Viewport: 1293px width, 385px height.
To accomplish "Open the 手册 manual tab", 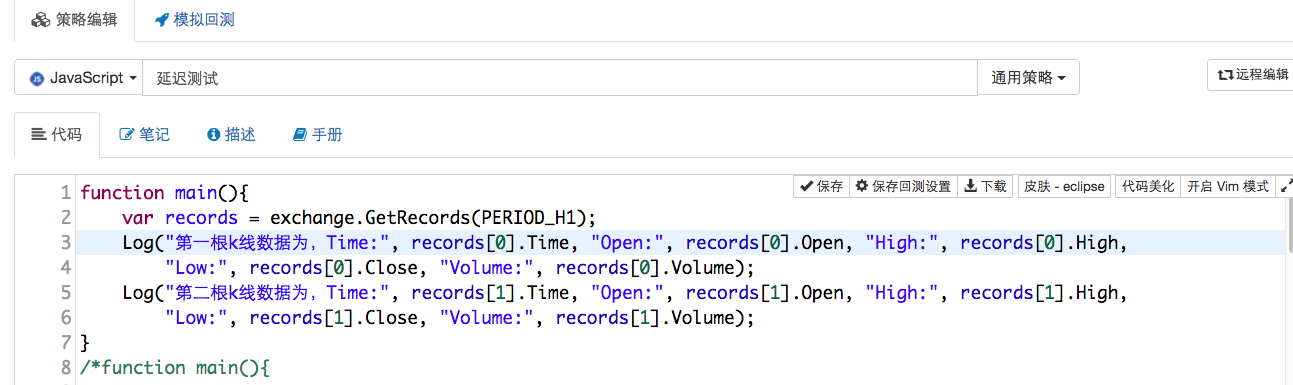I will [318, 134].
